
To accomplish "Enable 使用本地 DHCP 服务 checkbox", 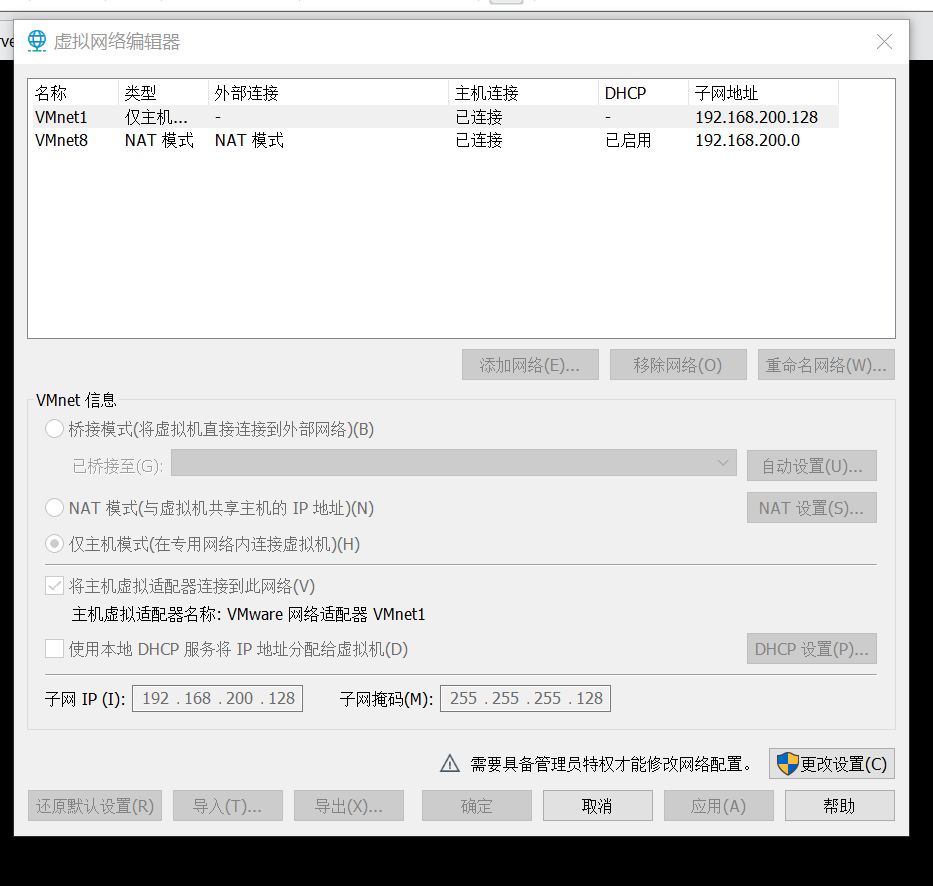I will 54,649.
